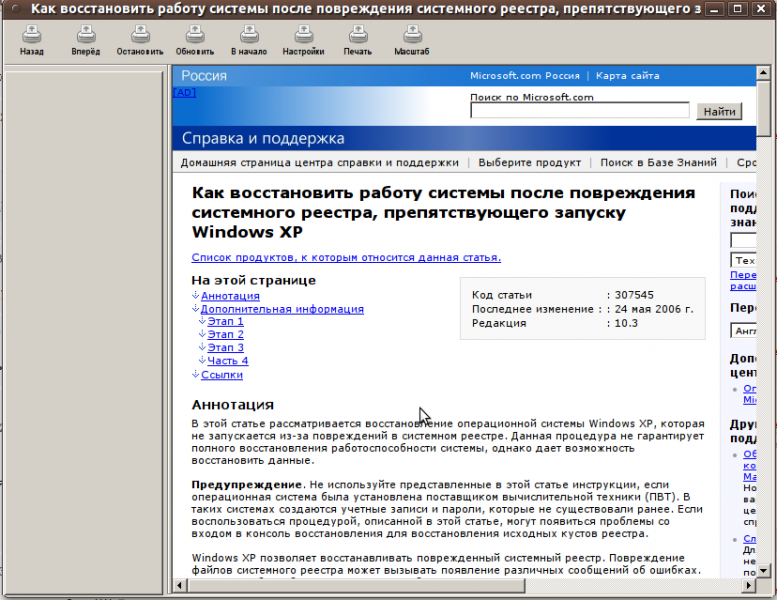Jump to the Аннотация section link
This screenshot has height=600, width=777.
230,296
